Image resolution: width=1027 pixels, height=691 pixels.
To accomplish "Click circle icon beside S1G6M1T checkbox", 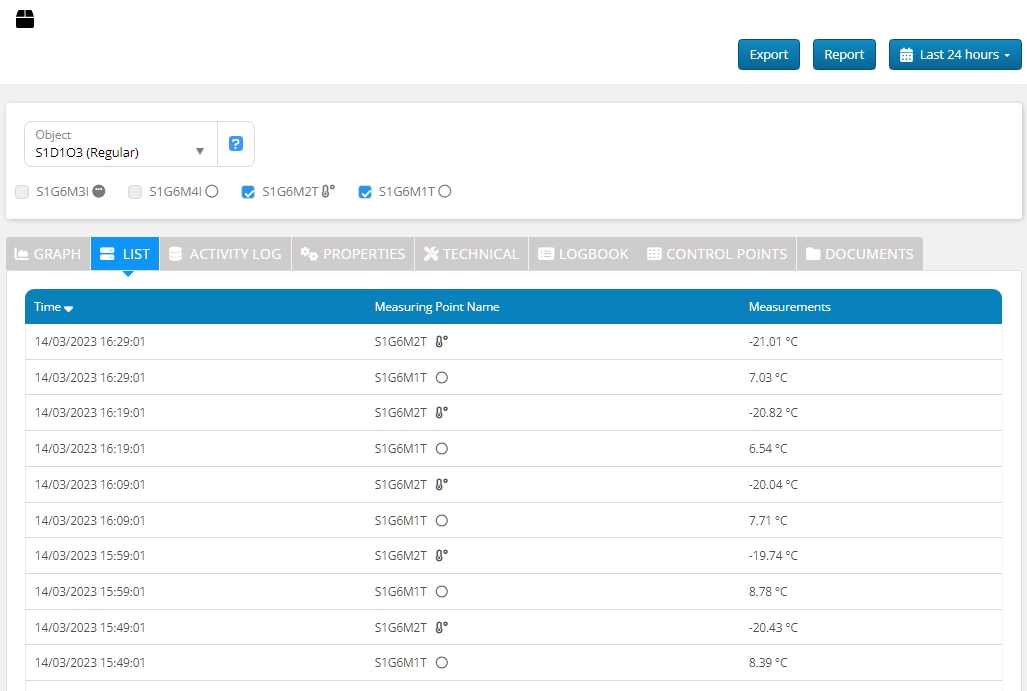I will (445, 192).
